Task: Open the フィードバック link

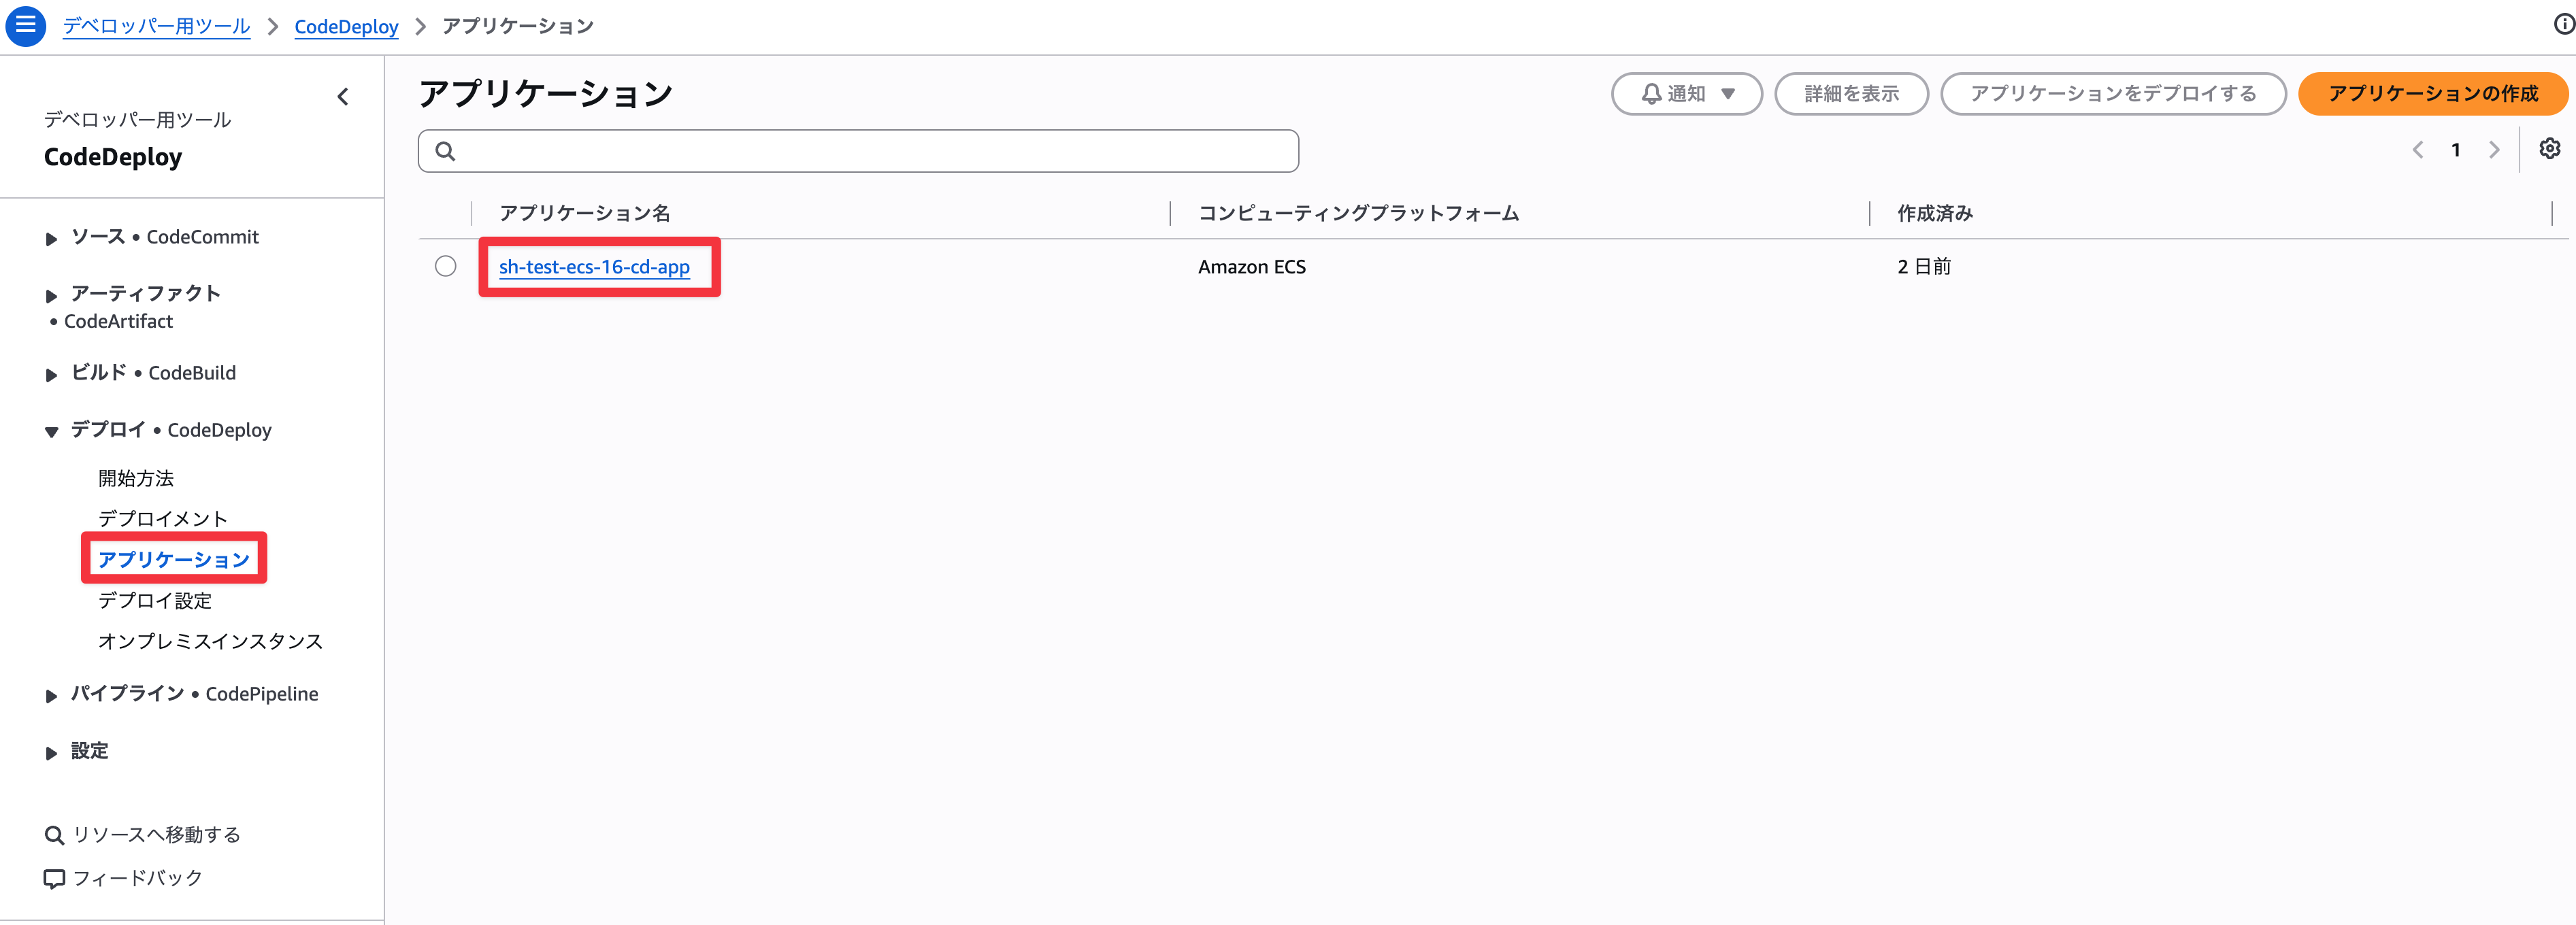Action: pyautogui.click(x=124, y=878)
